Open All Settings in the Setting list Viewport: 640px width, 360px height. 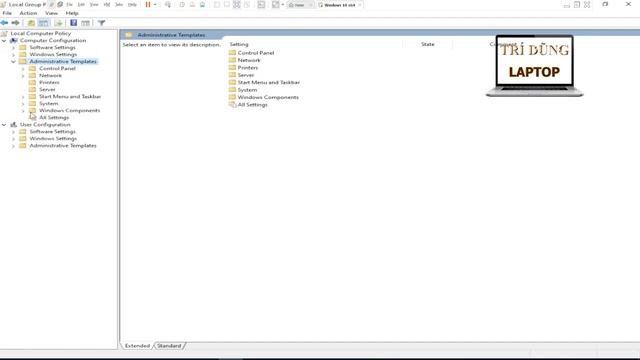tap(252, 104)
